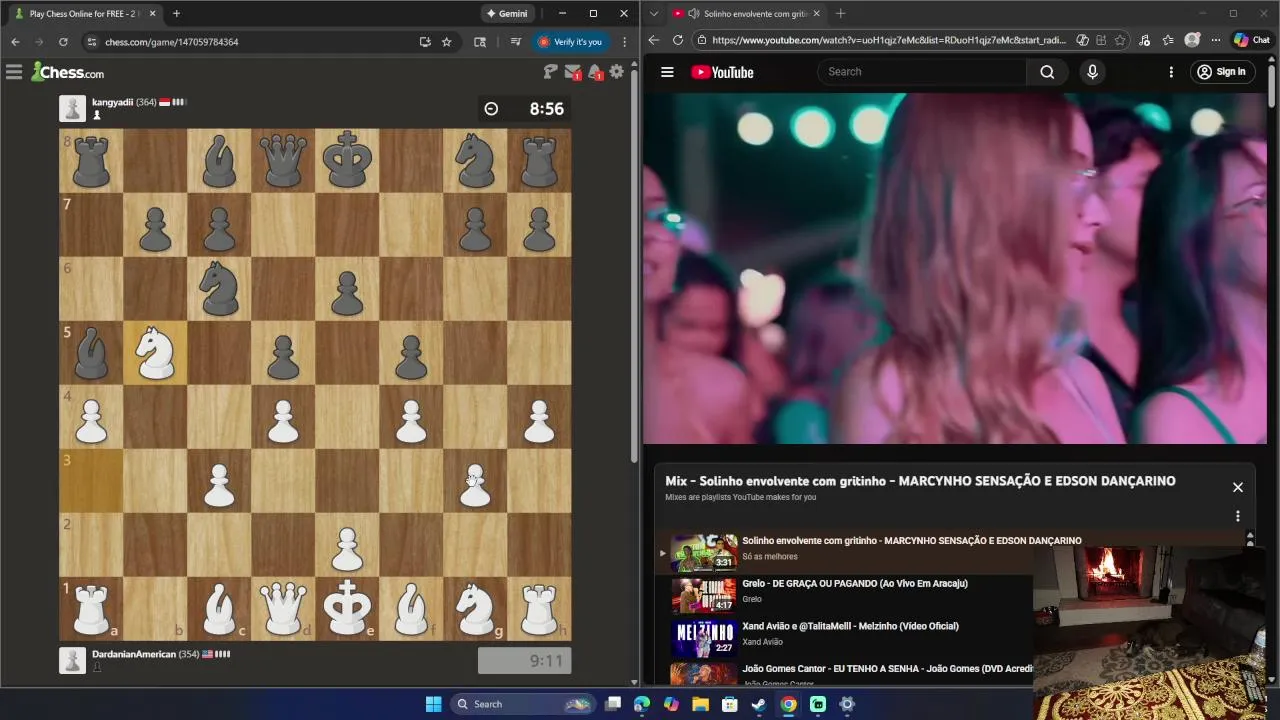Click YouTube Sign in button
1280x720 pixels.
[x=1222, y=72]
